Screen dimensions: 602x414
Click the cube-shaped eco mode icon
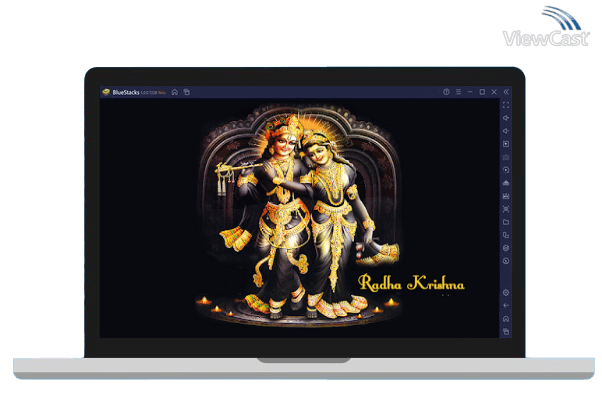pos(506,248)
